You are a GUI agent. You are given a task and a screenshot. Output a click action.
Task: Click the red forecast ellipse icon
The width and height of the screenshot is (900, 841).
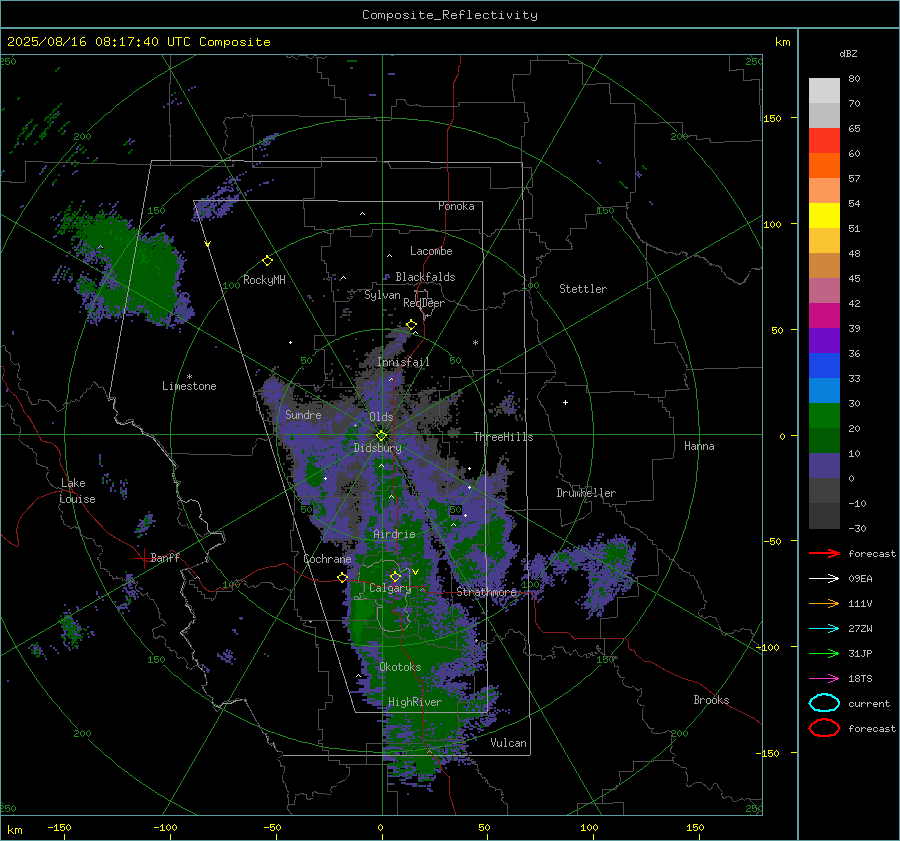click(824, 728)
